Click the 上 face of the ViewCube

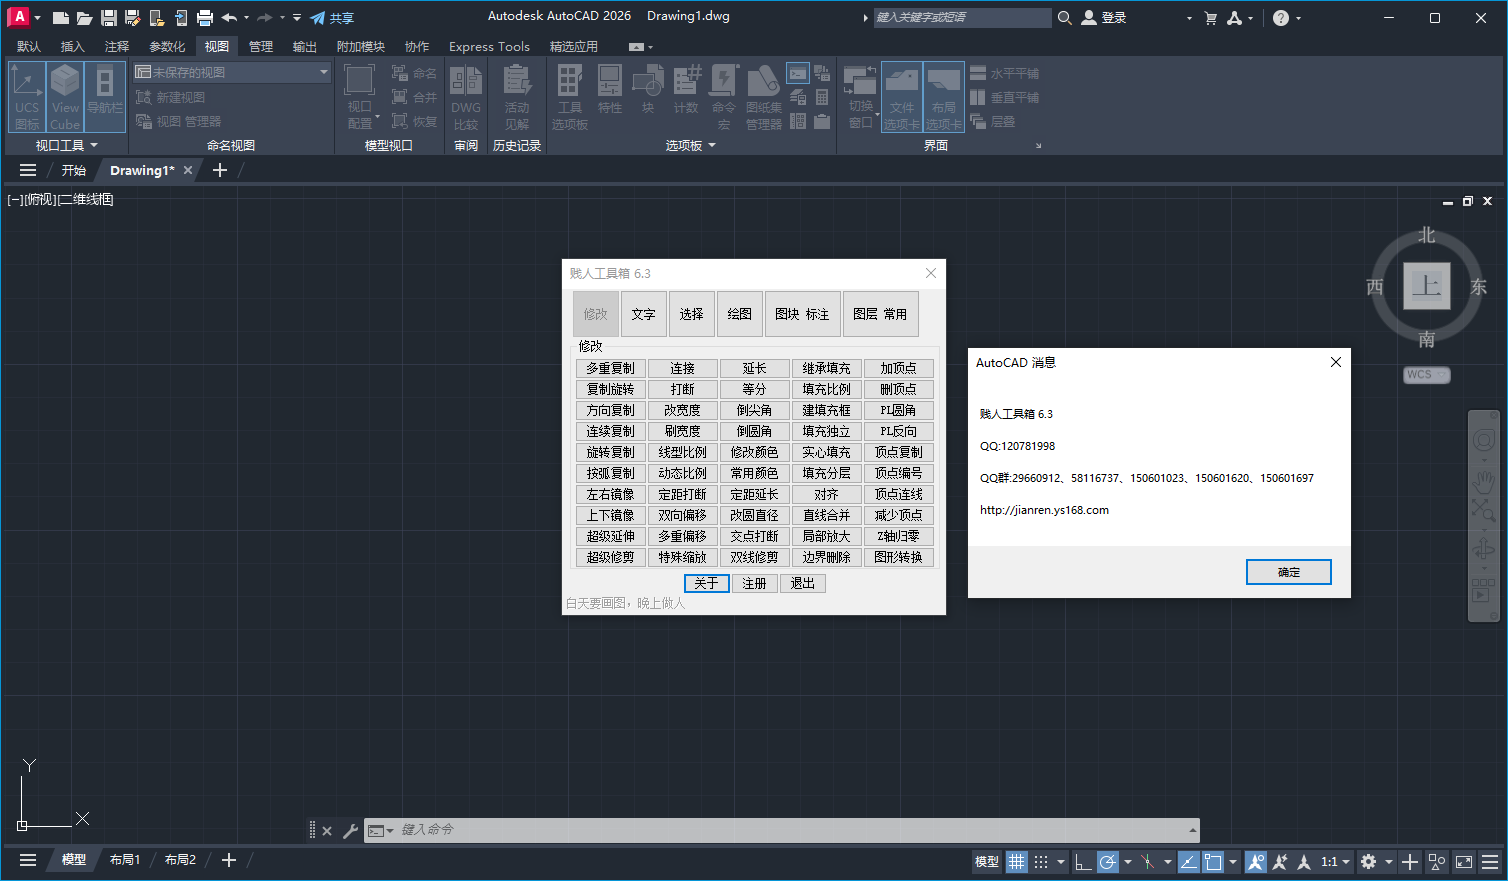point(1426,286)
